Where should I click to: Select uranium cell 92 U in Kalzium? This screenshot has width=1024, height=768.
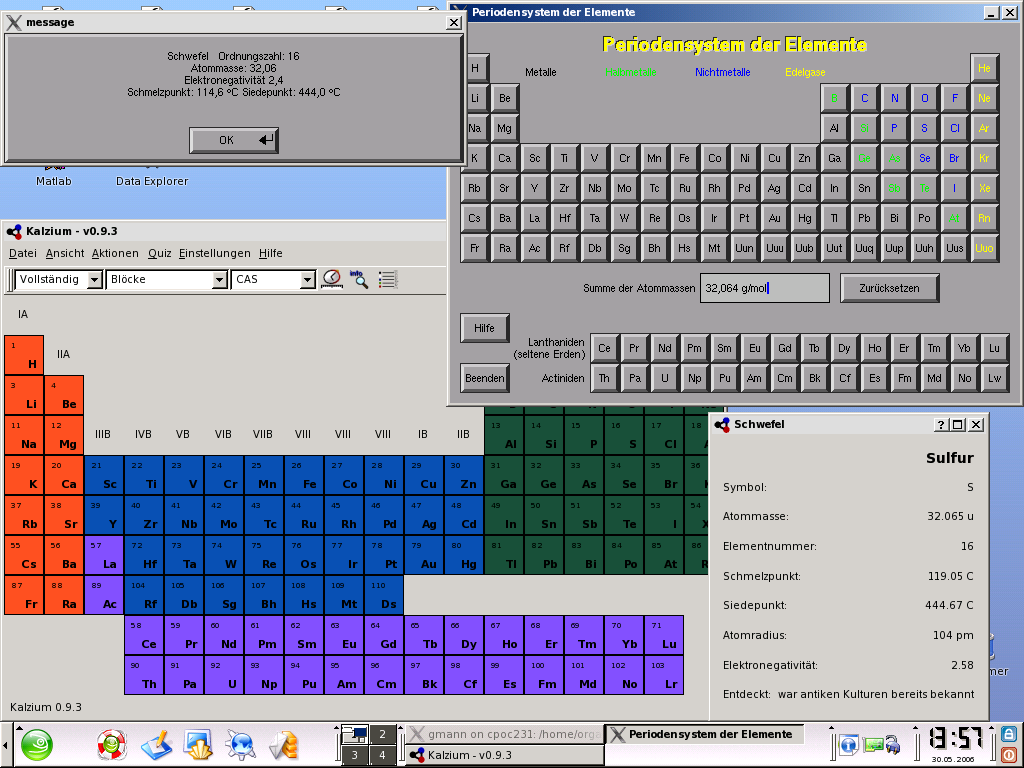tap(223, 675)
